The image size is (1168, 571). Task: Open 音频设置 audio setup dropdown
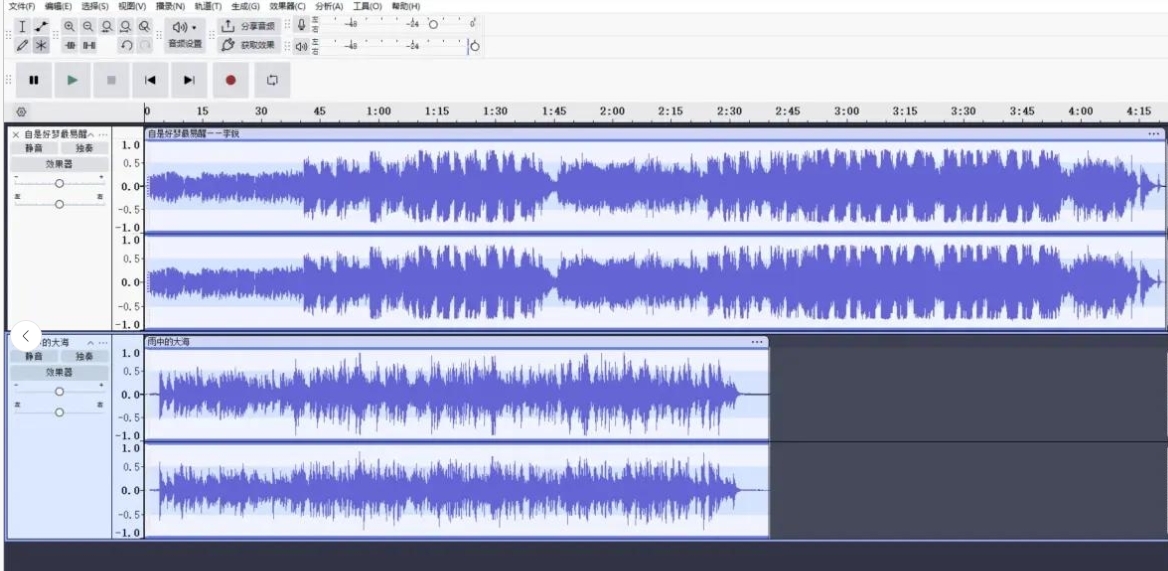tap(185, 36)
